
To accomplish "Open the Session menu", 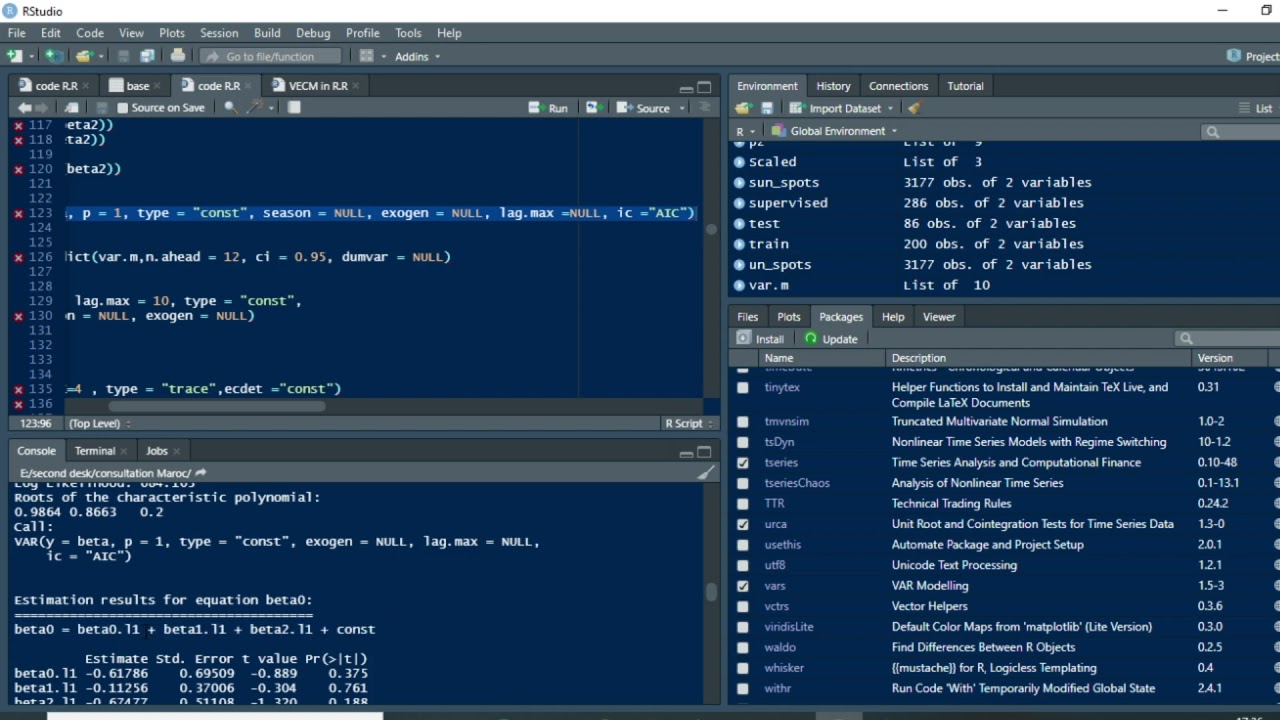I will tap(219, 33).
